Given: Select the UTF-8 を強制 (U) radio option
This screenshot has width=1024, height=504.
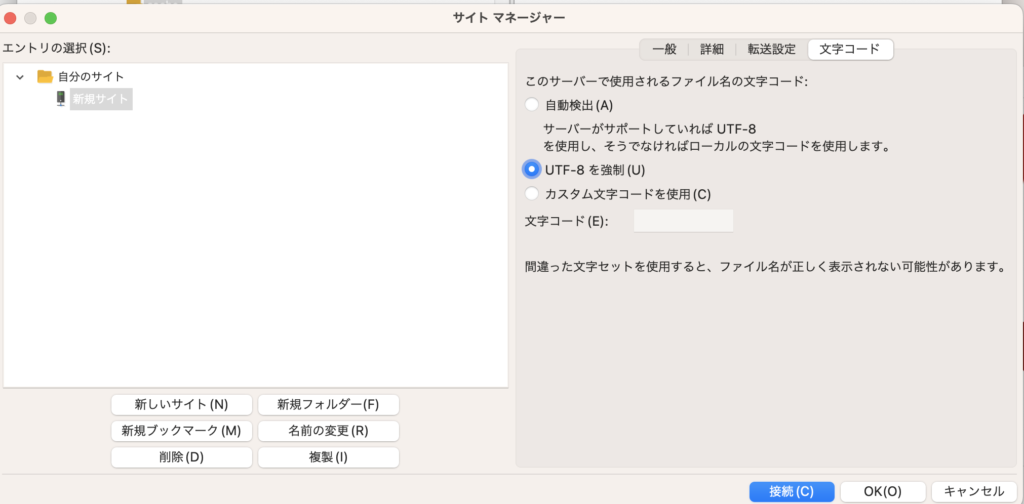Looking at the screenshot, I should pyautogui.click(x=531, y=169).
